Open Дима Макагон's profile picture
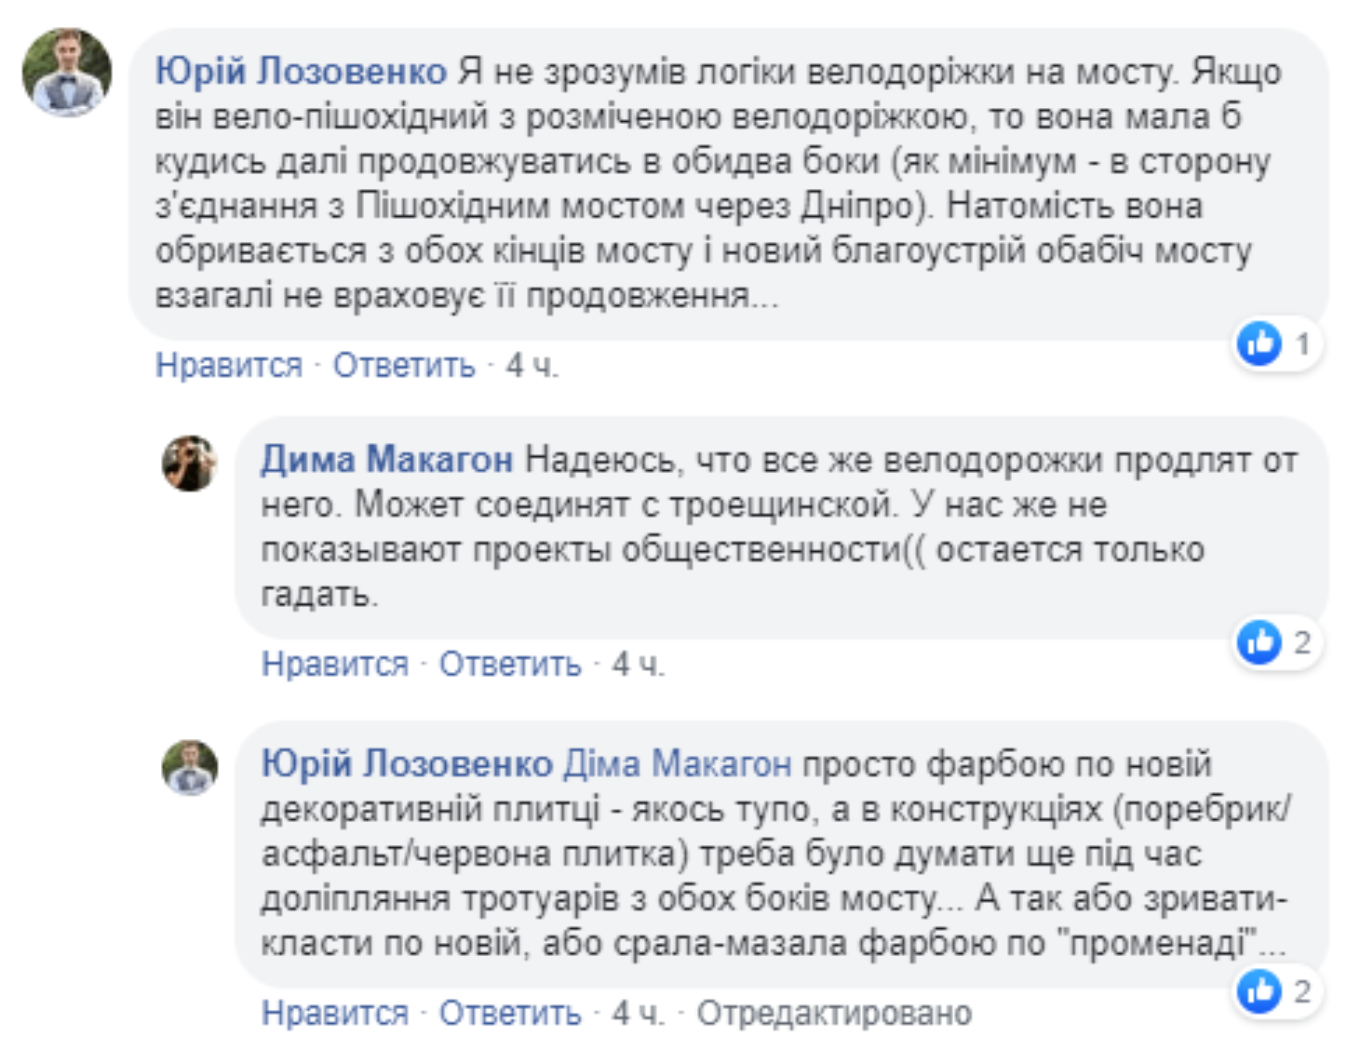Viewport: 1360px width, 1050px height. [x=190, y=464]
